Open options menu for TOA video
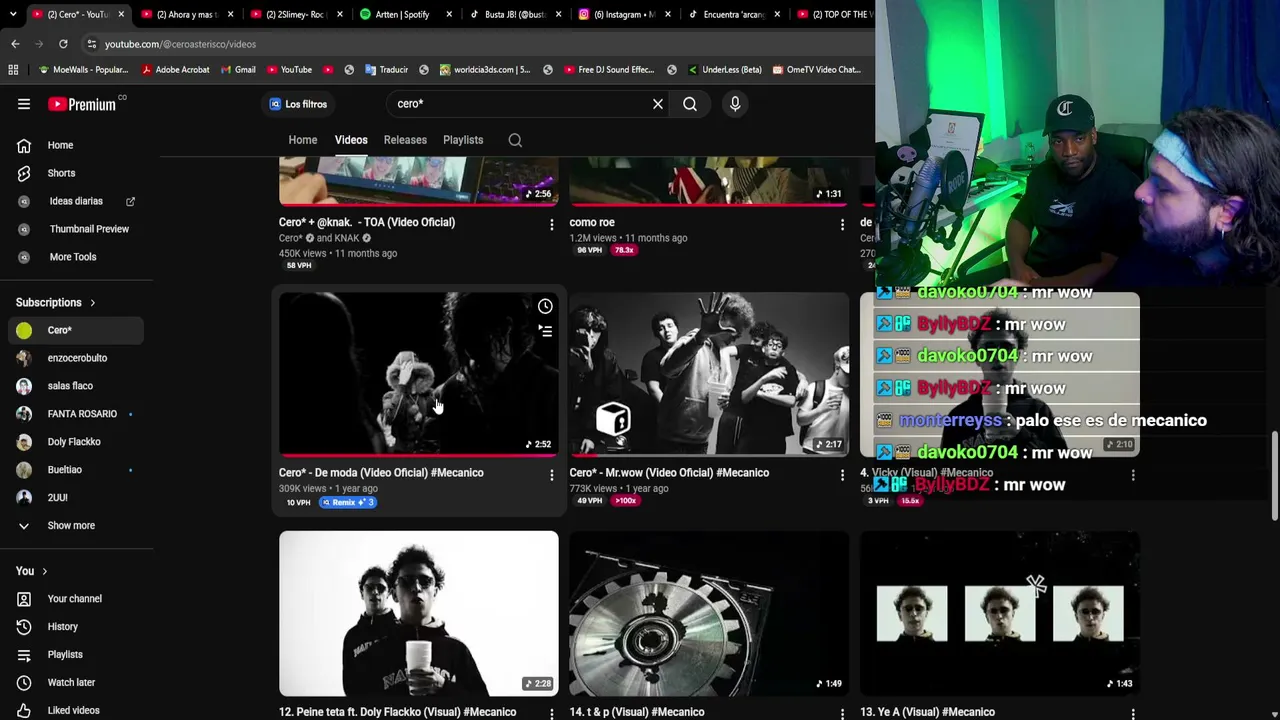 [551, 225]
